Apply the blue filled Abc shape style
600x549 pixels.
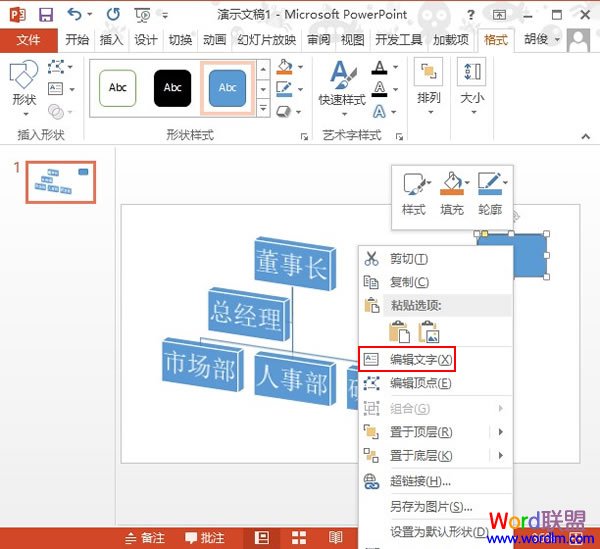coord(227,88)
